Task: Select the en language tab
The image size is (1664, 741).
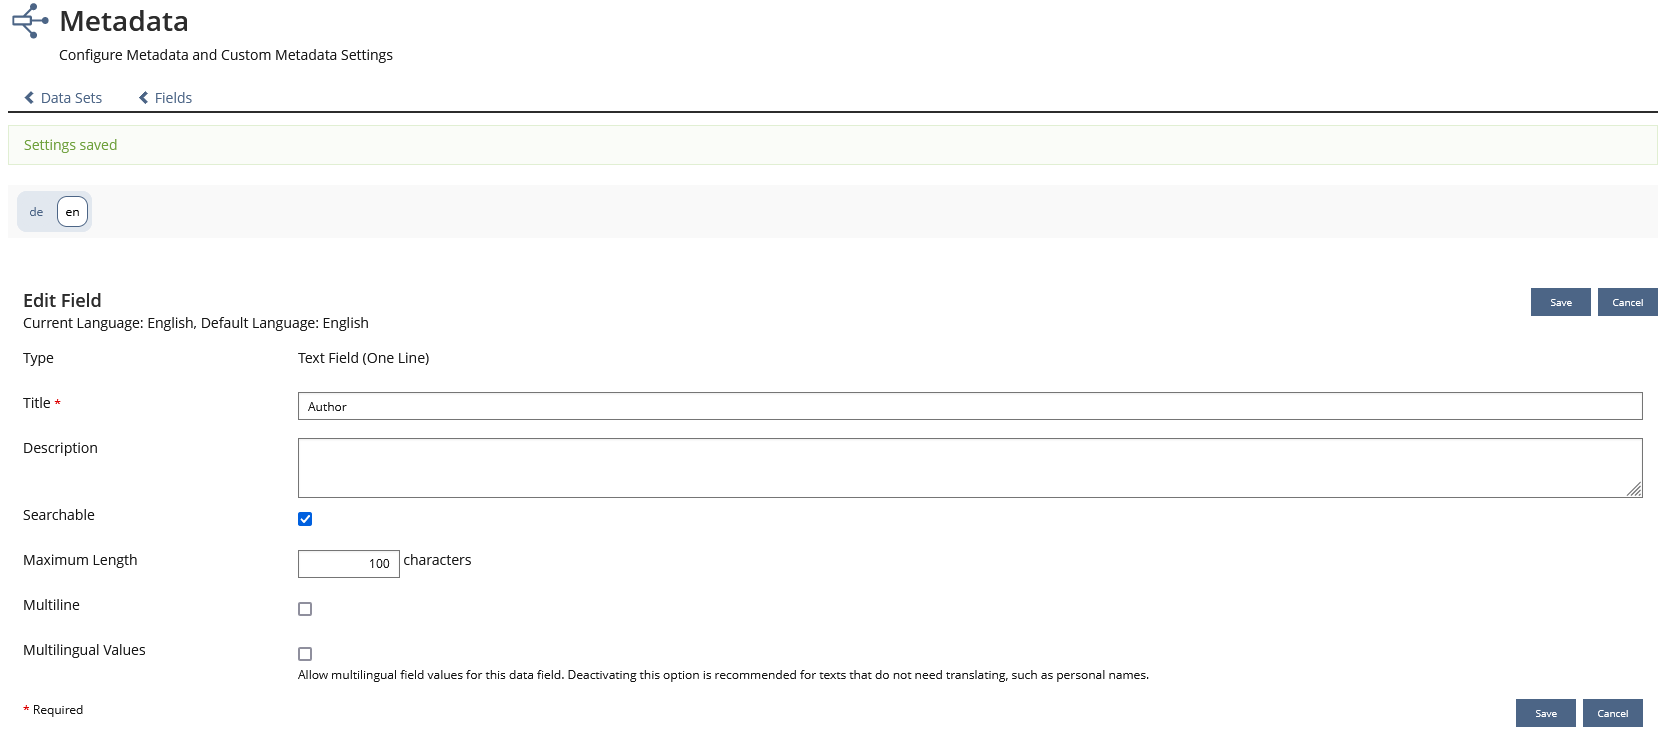Action: tap(72, 212)
